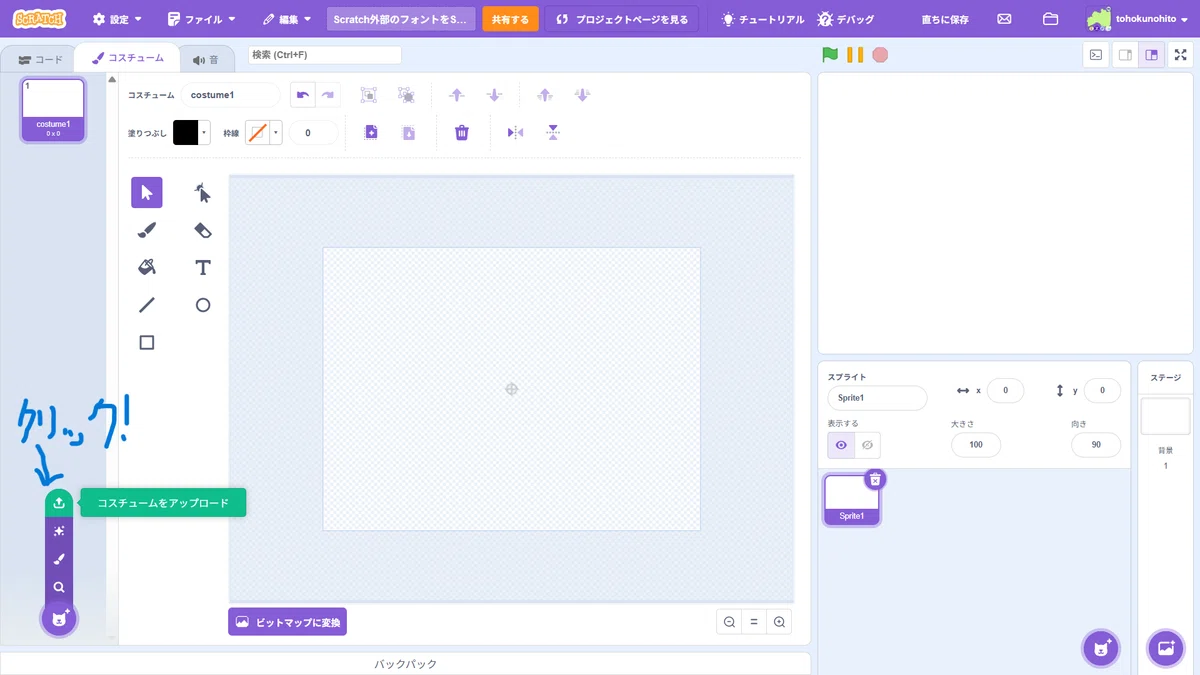Viewport: 1200px width, 675px height.
Task: Click the Paste icon
Action: coord(408,132)
